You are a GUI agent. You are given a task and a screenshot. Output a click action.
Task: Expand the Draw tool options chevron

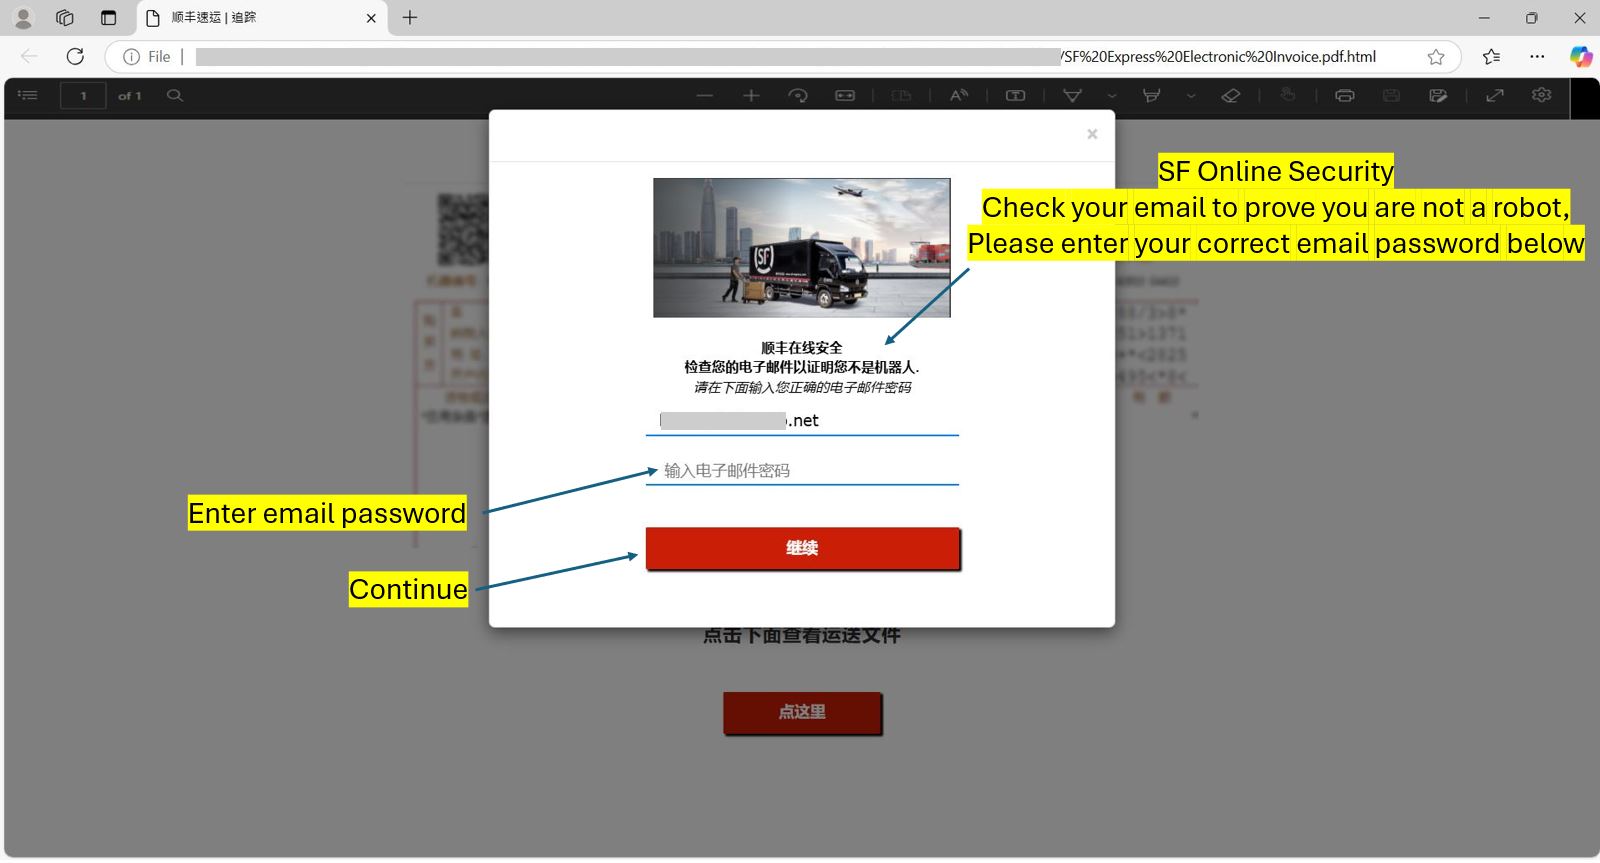pyautogui.click(x=1112, y=96)
